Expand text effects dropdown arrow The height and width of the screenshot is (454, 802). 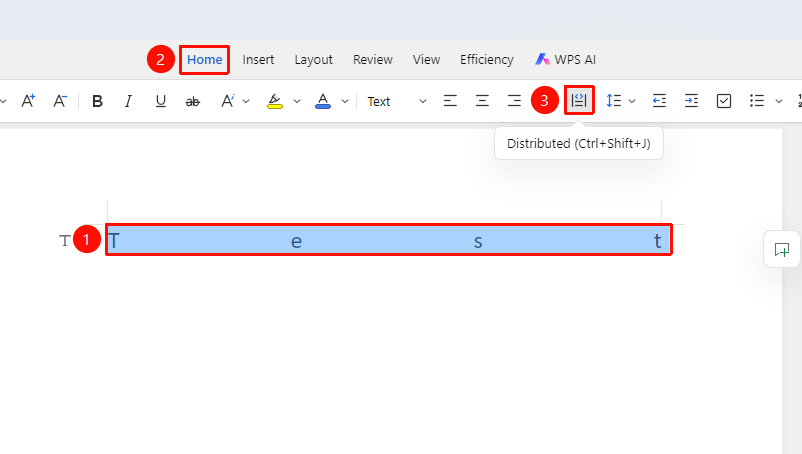point(246,101)
